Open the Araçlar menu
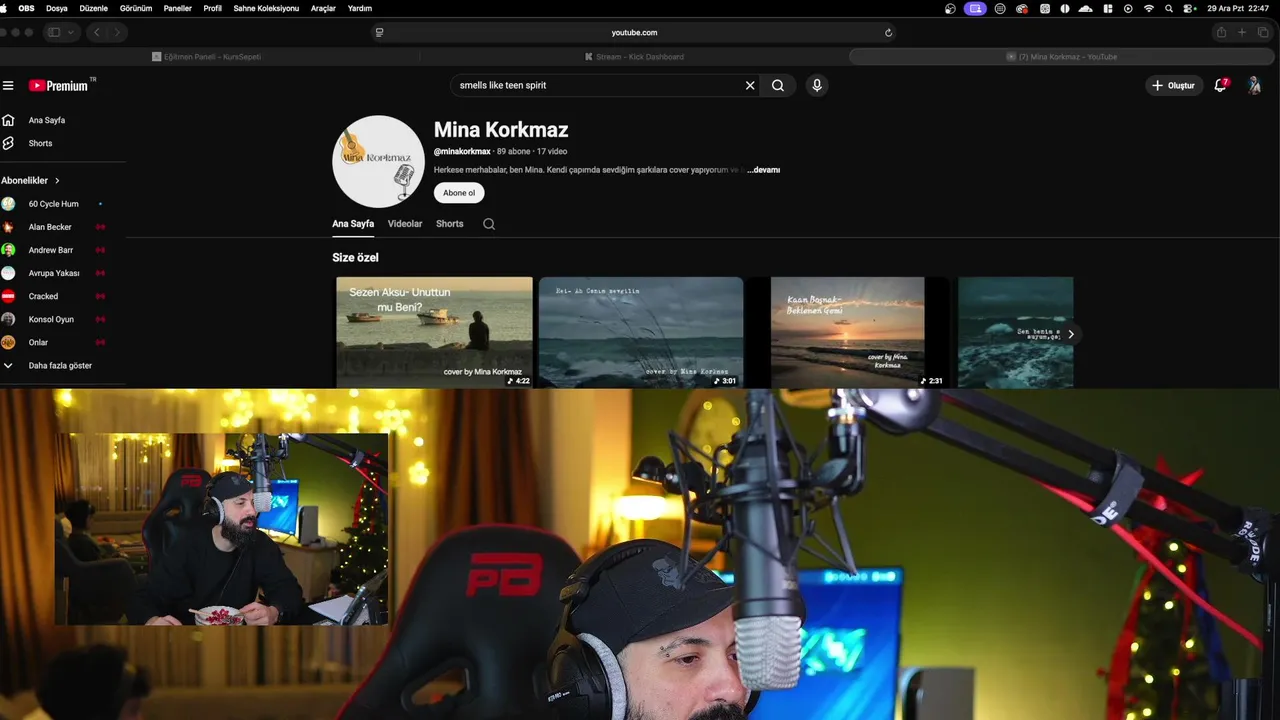1280x720 pixels. pos(323,8)
